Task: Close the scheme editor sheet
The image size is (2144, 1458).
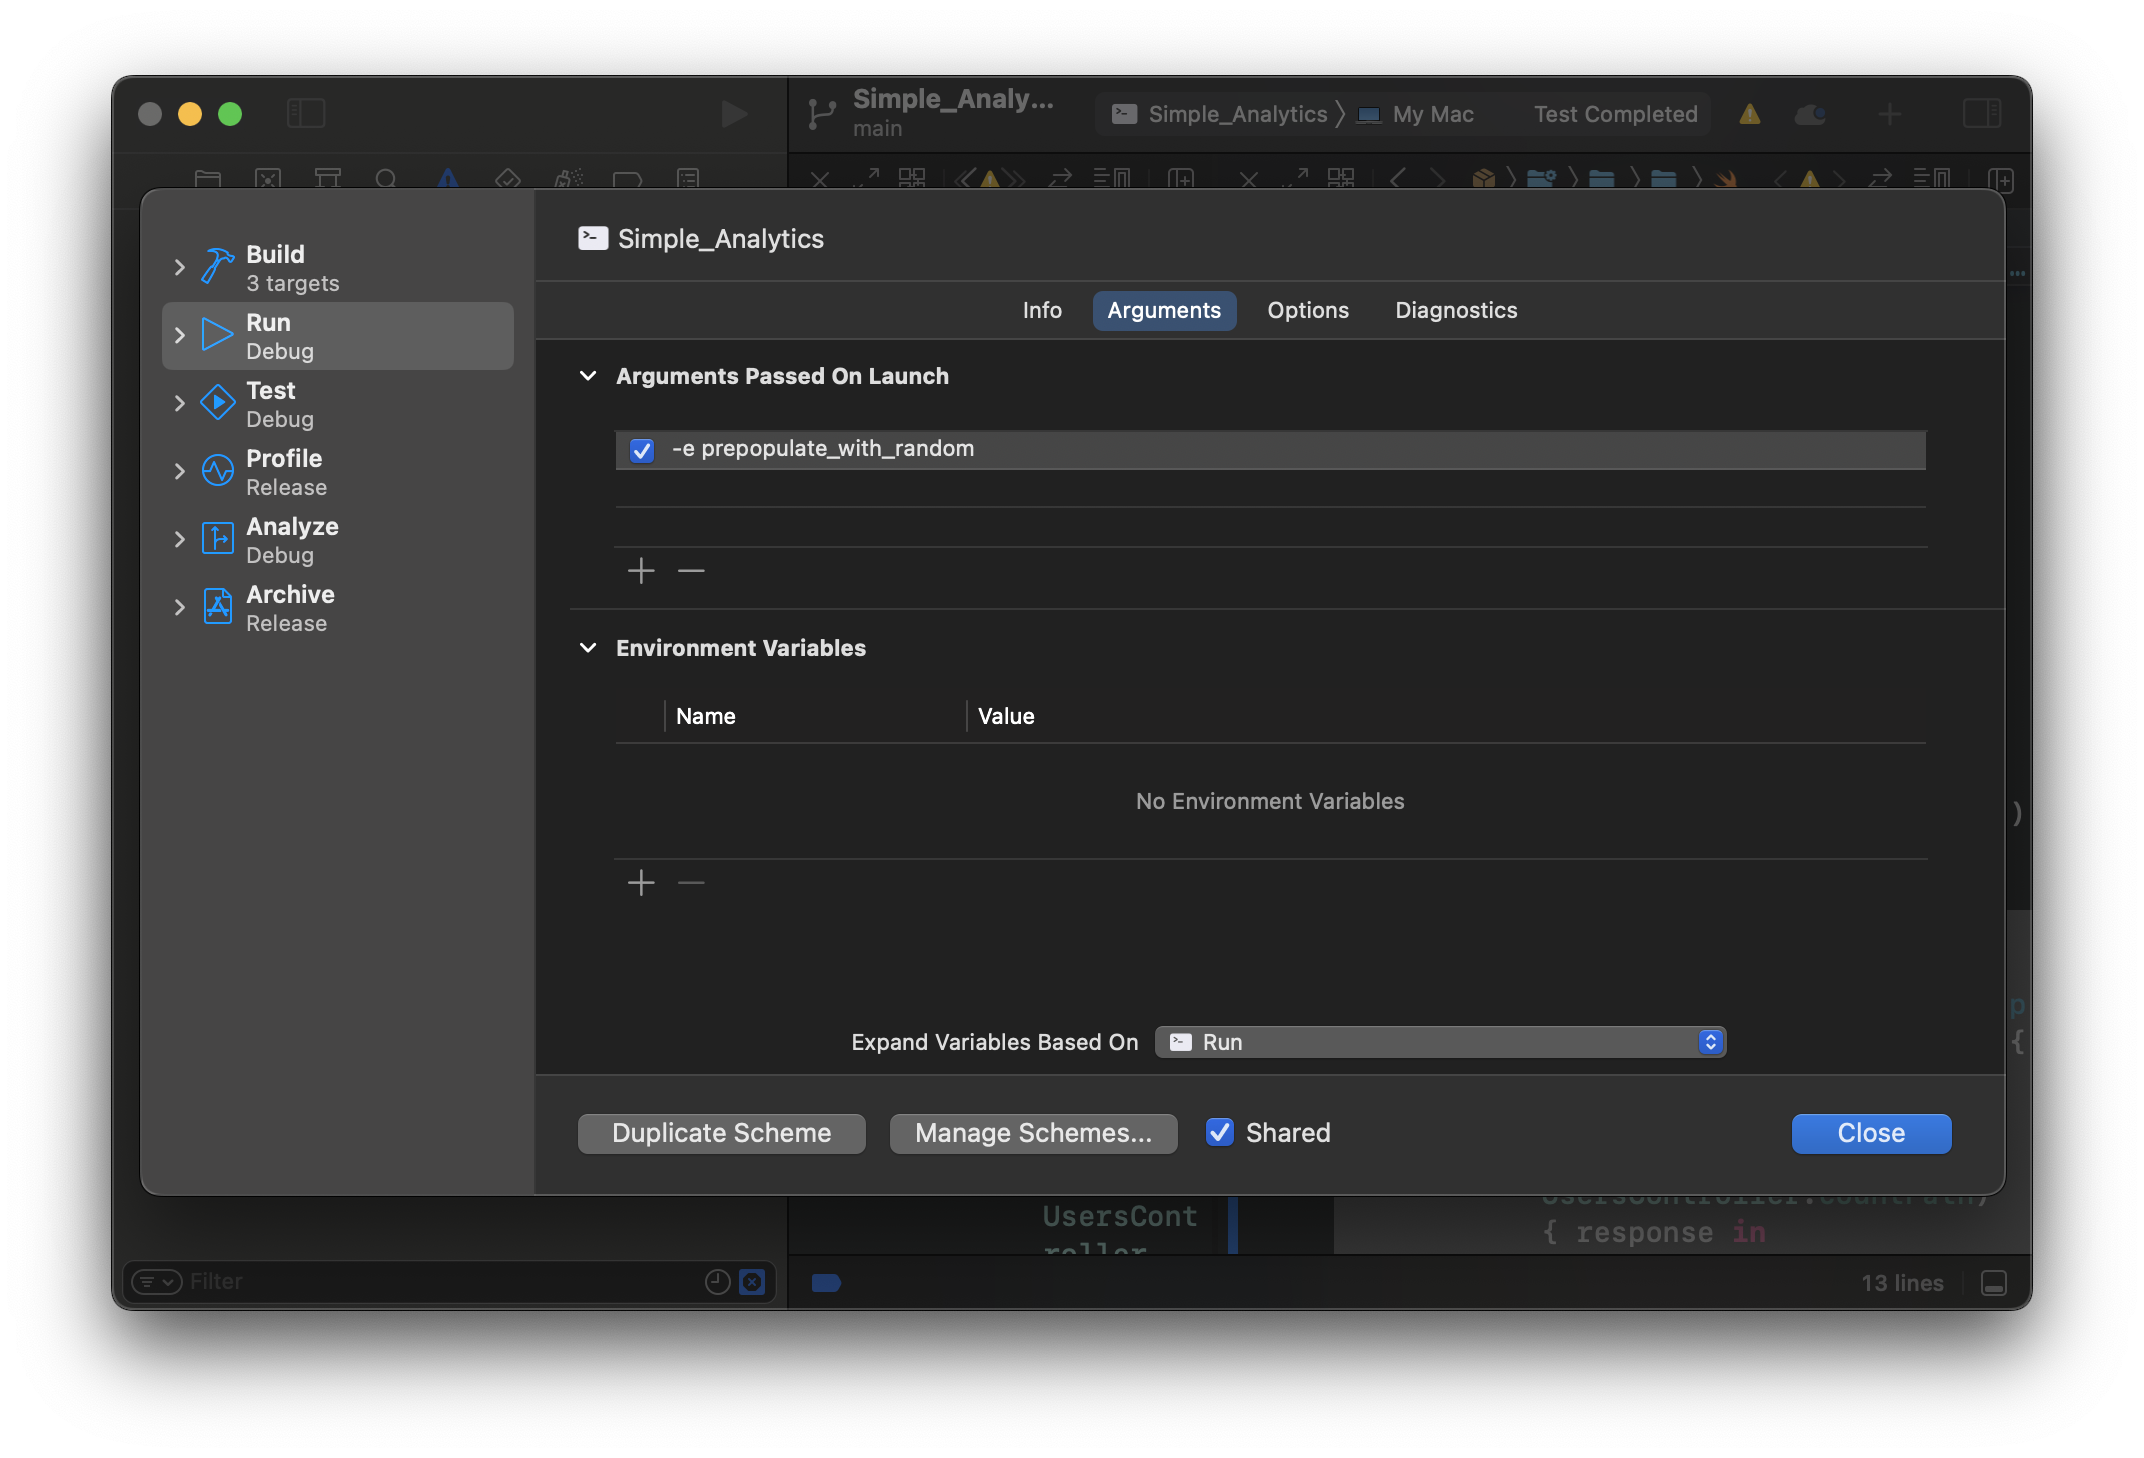Action: coord(1871,1133)
